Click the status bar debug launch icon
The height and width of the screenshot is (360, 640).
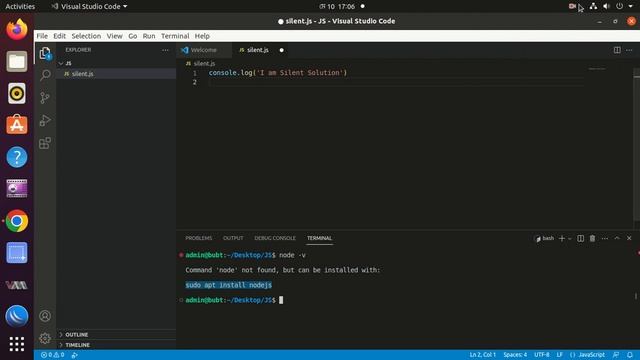click(75, 355)
